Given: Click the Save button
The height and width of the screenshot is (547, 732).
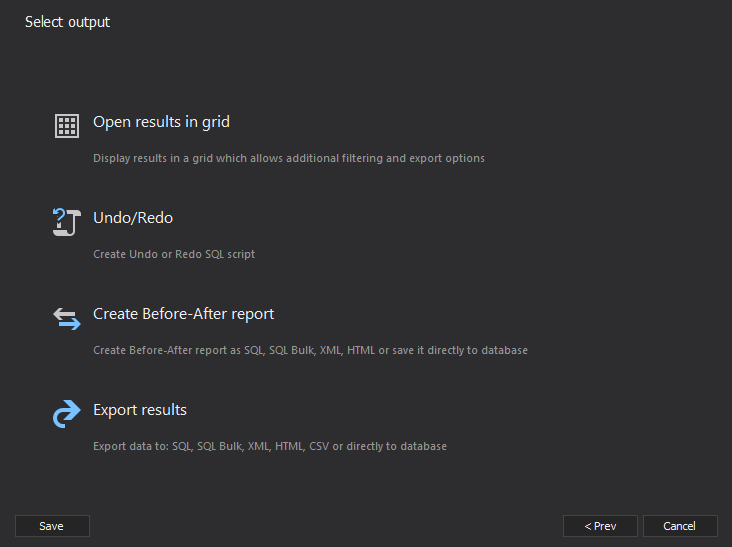Looking at the screenshot, I should click(x=52, y=526).
